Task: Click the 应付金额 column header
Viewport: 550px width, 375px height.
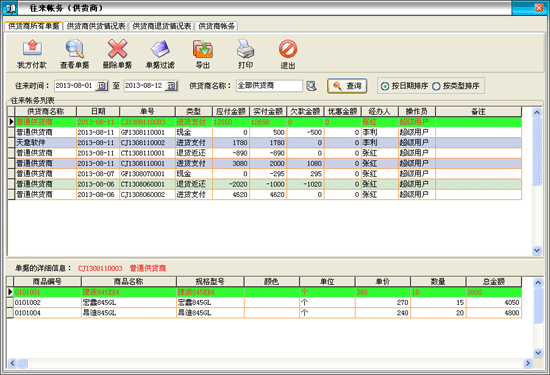Action: [x=231, y=112]
